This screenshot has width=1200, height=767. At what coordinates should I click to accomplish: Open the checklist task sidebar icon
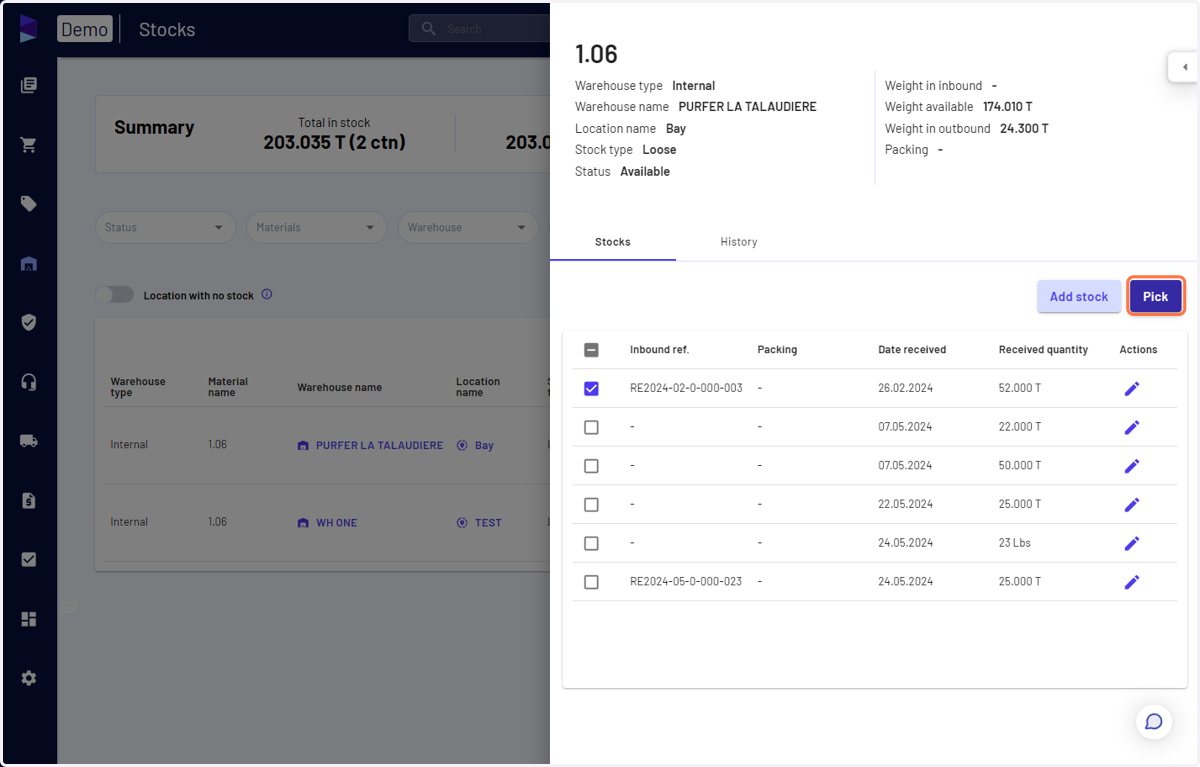pyautogui.click(x=28, y=560)
